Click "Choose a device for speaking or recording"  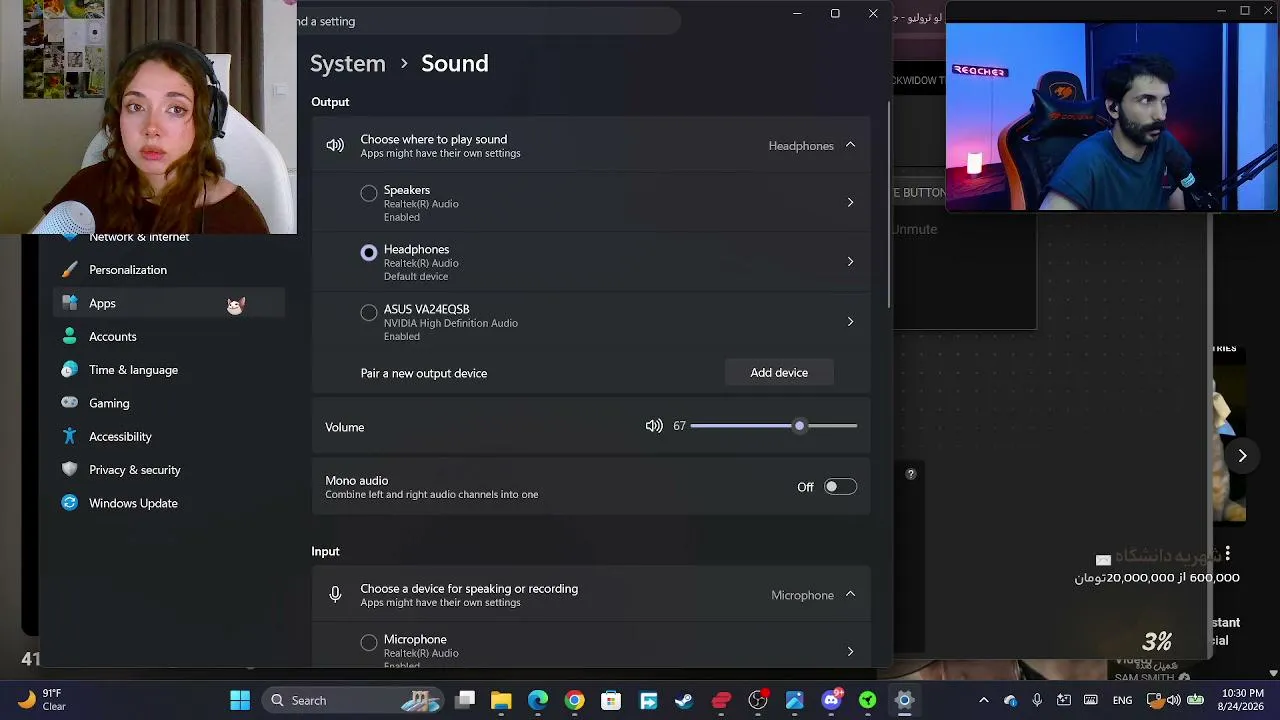469,589
